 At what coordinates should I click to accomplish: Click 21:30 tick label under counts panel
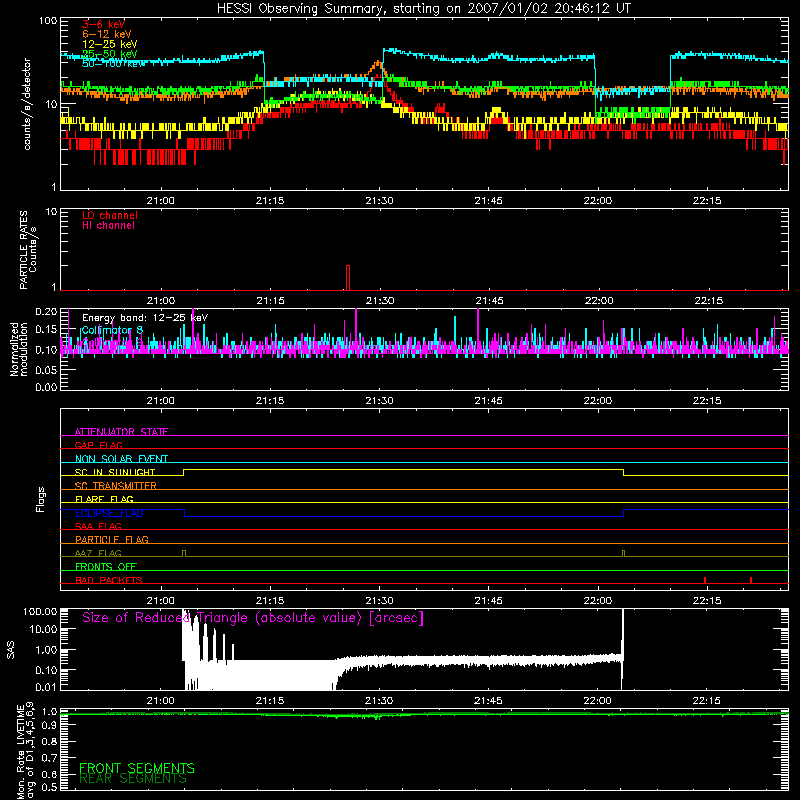pyautogui.click(x=379, y=201)
